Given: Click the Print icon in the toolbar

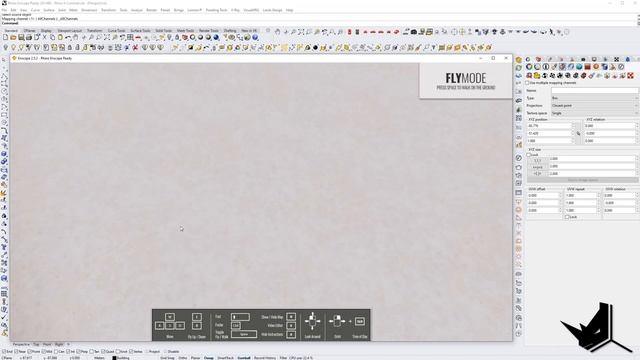Looking at the screenshot, I should click(29, 38).
